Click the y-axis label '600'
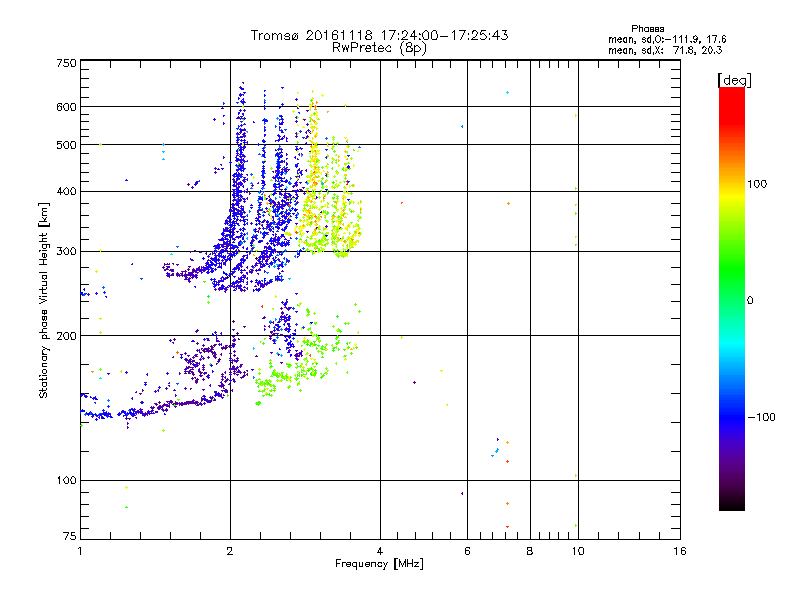 point(66,107)
